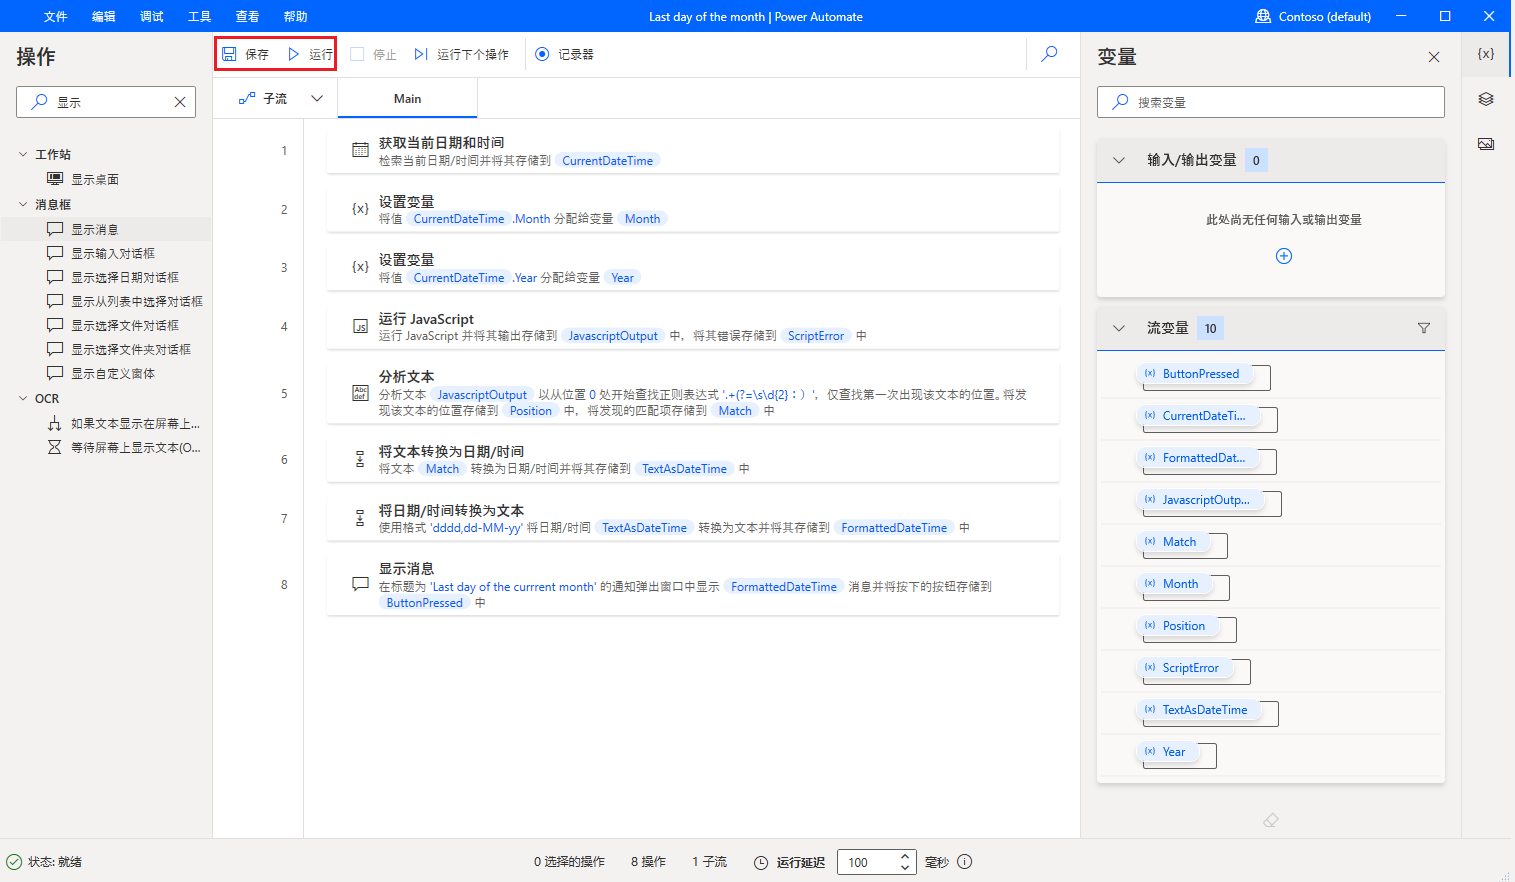1515x882 pixels.
Task: Open the 文件 menu
Action: pyautogui.click(x=56, y=16)
